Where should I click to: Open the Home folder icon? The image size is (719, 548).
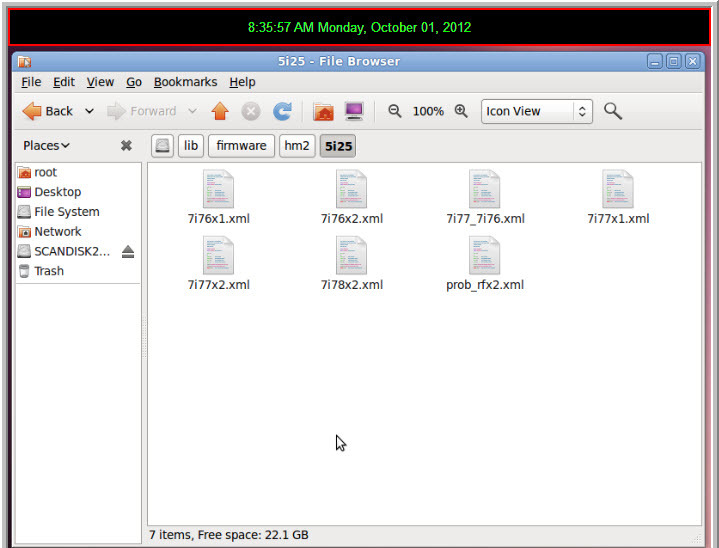tap(323, 111)
